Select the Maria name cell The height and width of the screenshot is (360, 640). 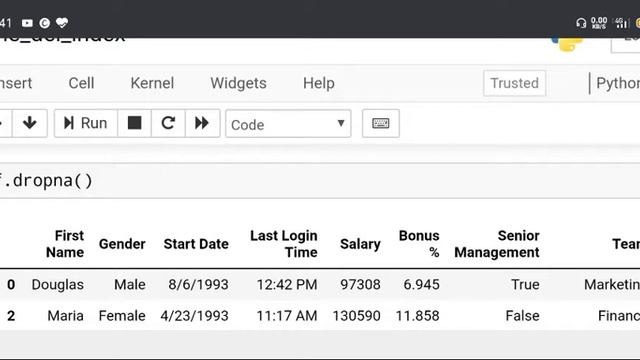65,316
